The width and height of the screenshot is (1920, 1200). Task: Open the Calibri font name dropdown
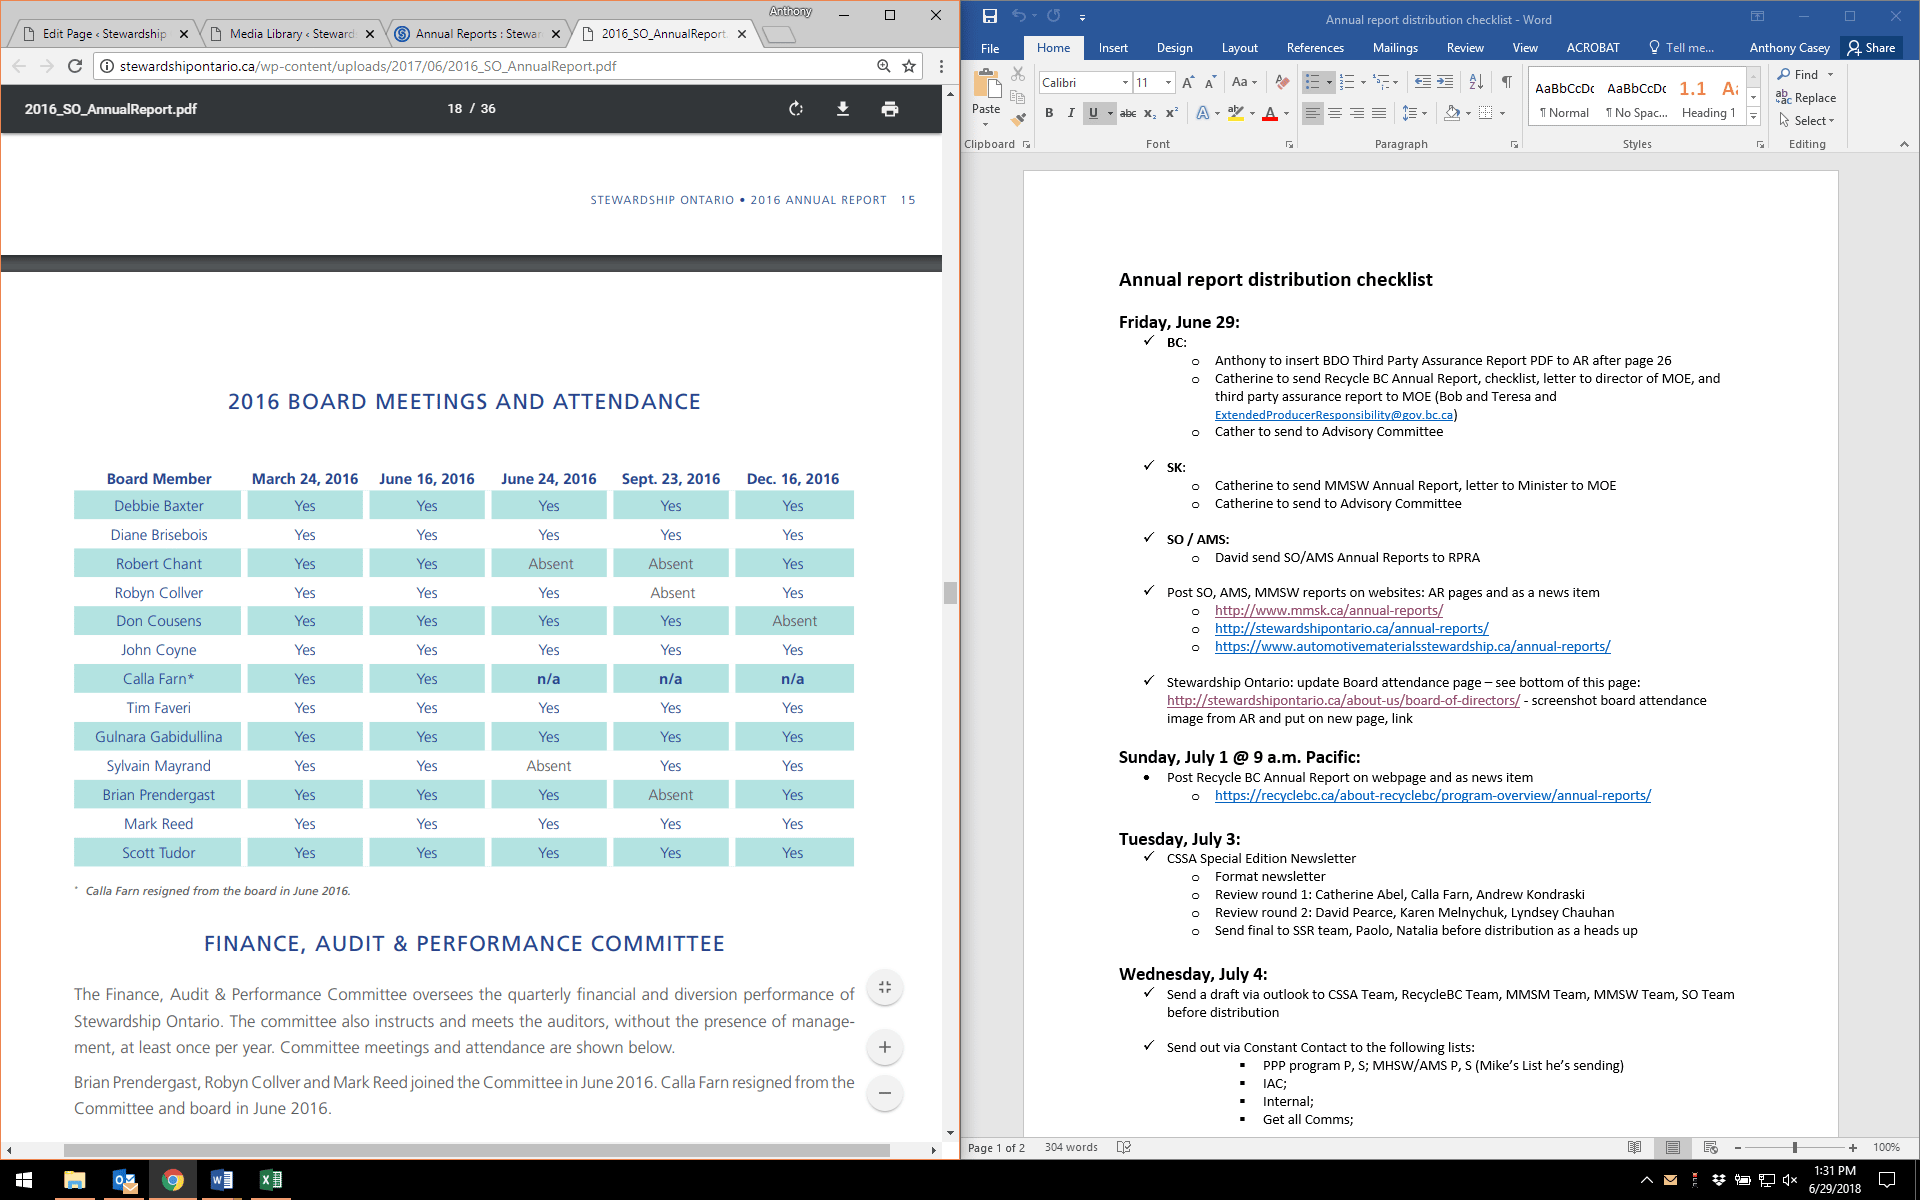point(1125,82)
